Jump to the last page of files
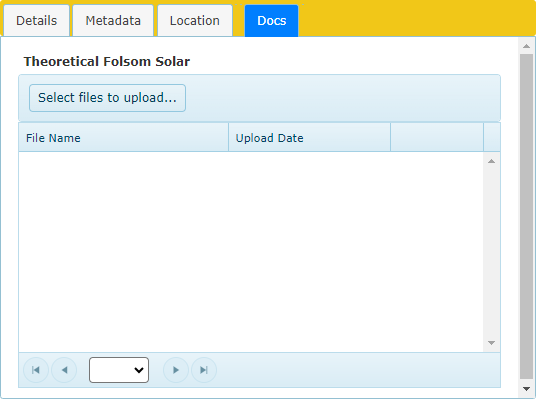The height and width of the screenshot is (399, 536). pyautogui.click(x=204, y=370)
